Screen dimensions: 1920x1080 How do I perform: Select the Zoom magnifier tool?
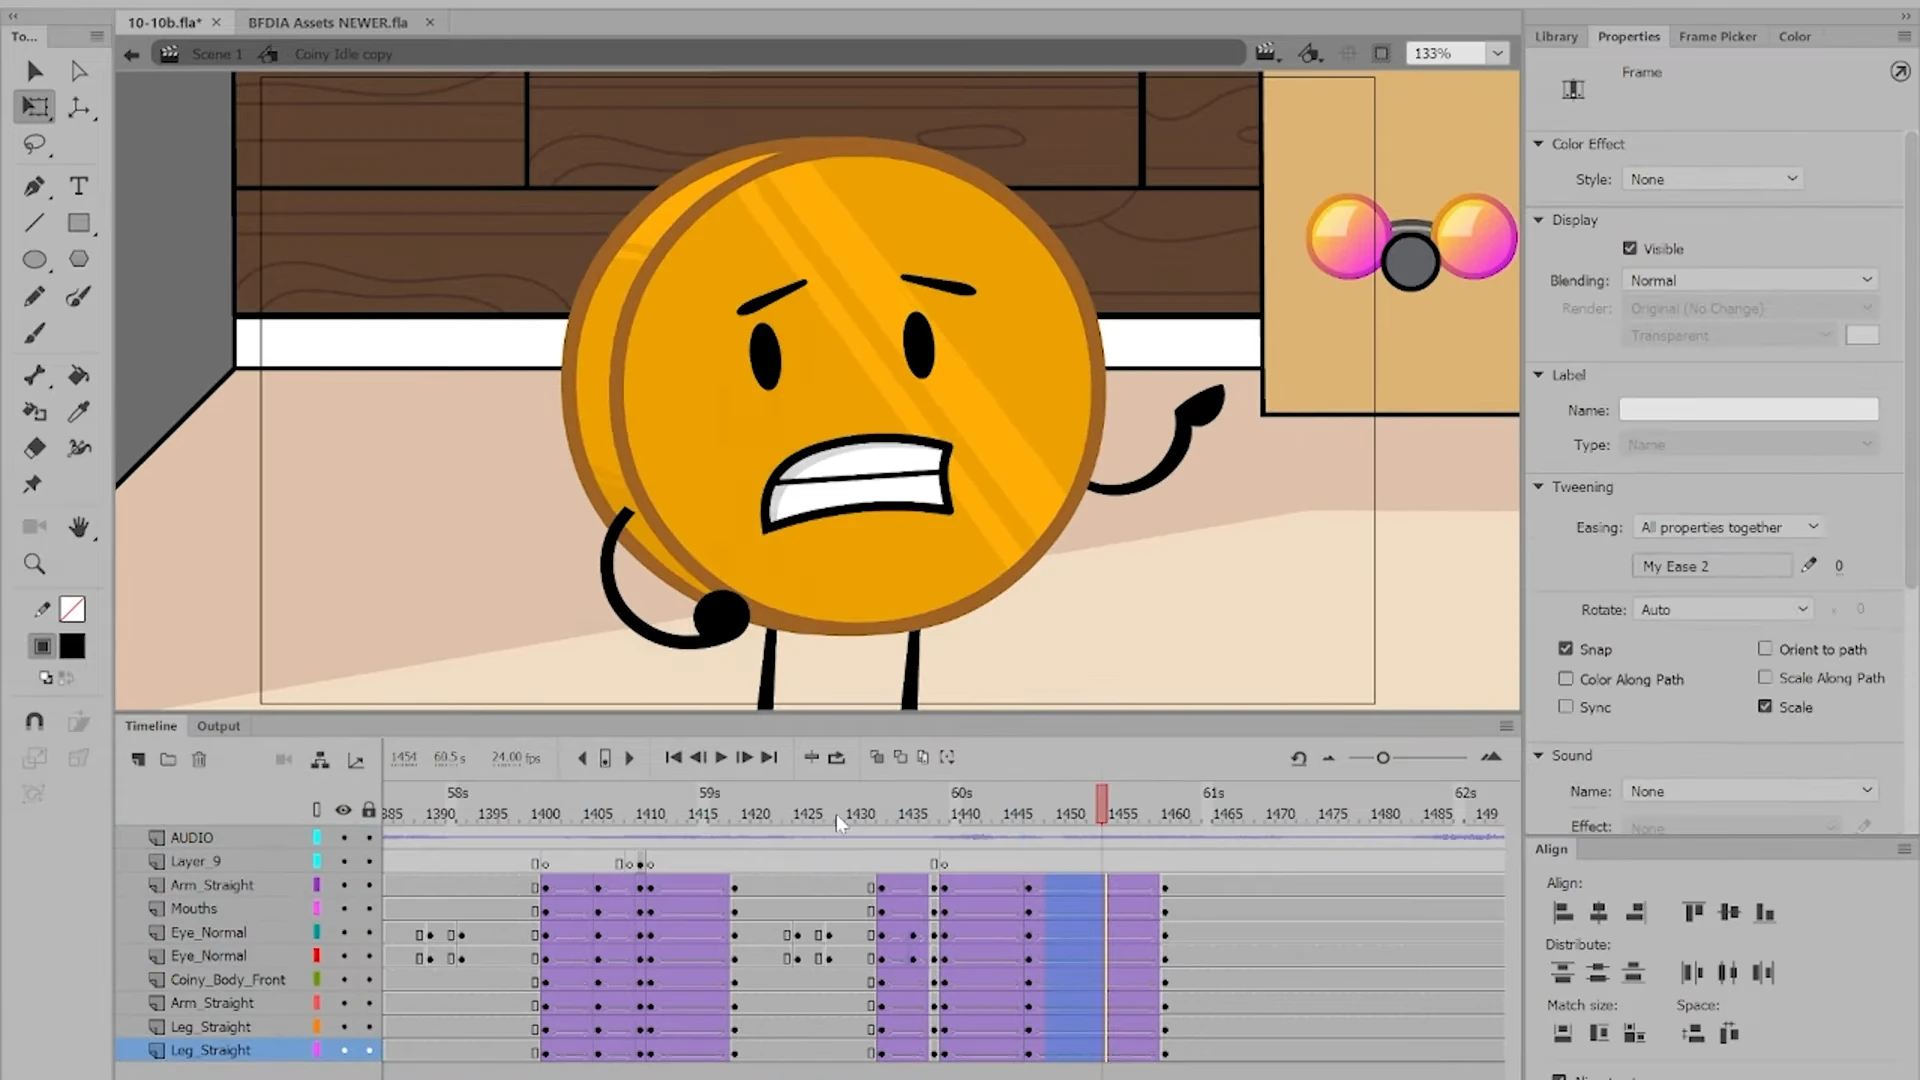[x=35, y=564]
